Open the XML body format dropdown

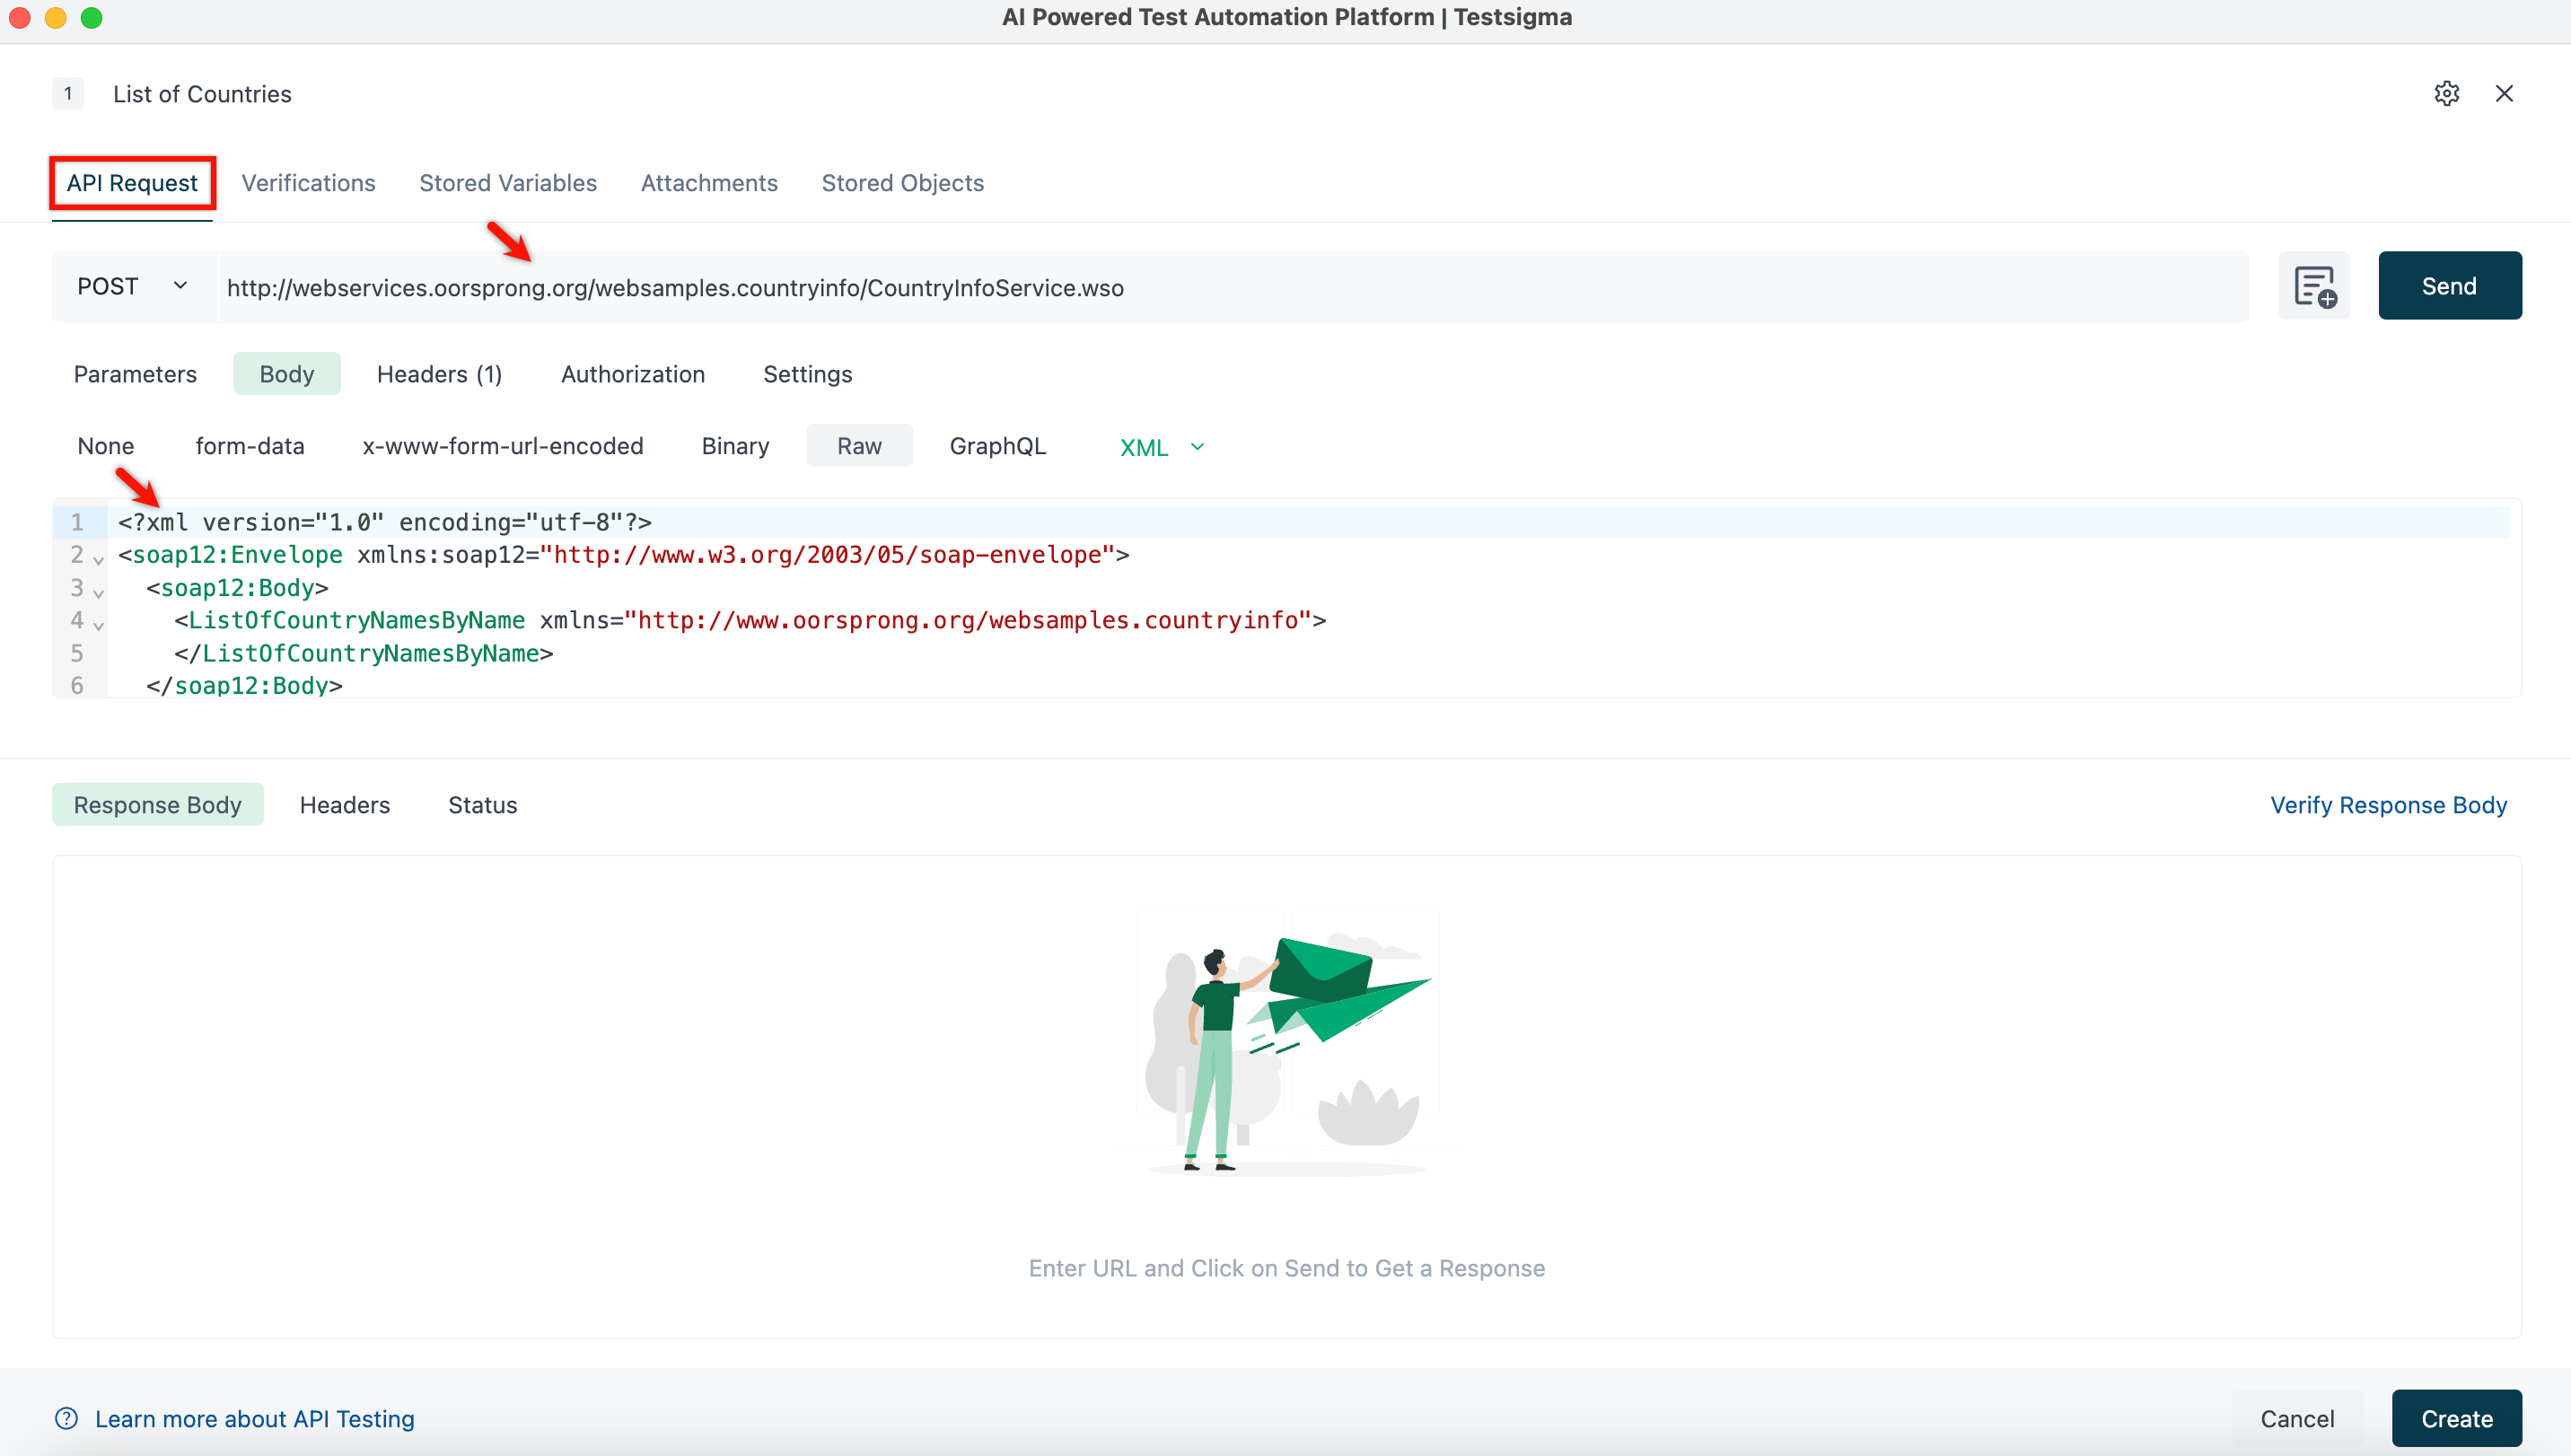click(x=1160, y=447)
